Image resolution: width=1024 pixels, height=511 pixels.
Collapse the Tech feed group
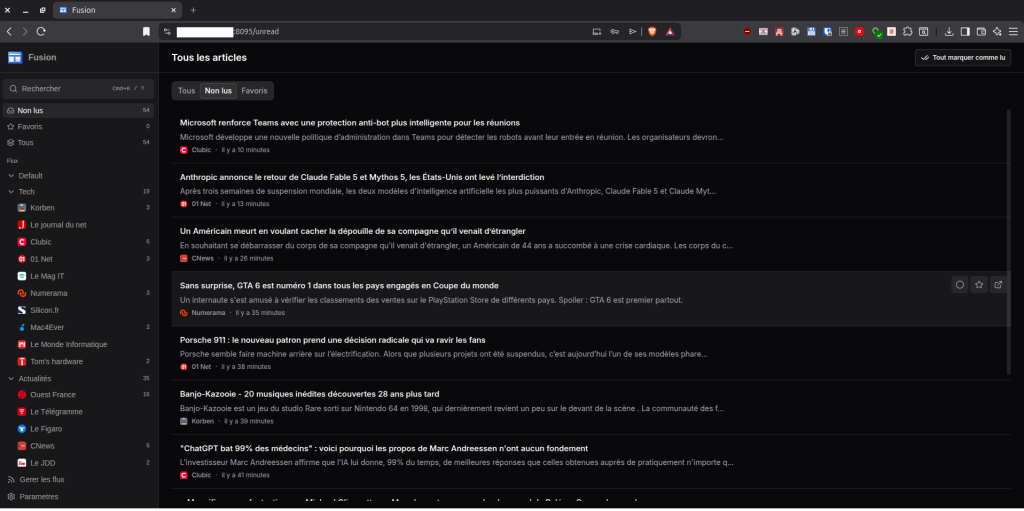[x=11, y=191]
